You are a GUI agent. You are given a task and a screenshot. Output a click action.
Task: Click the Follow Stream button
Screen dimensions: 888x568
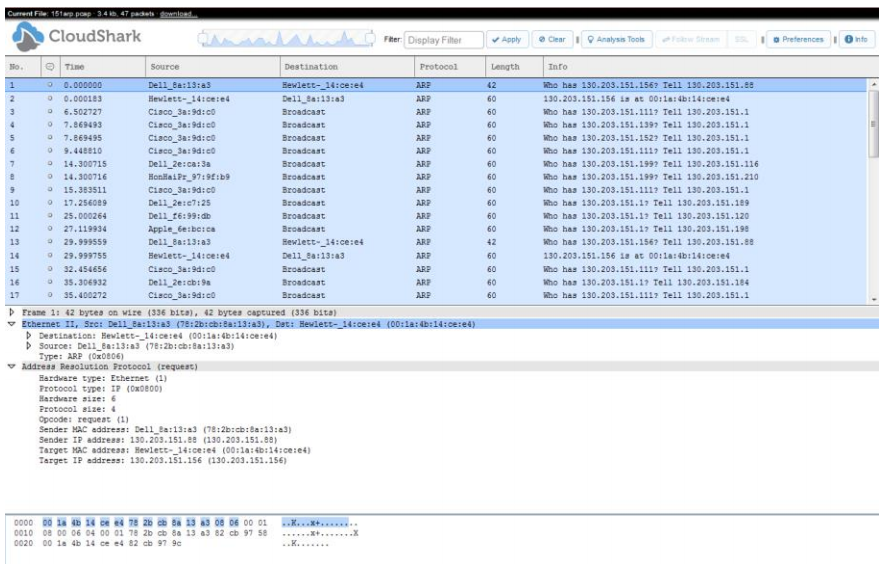click(691, 39)
